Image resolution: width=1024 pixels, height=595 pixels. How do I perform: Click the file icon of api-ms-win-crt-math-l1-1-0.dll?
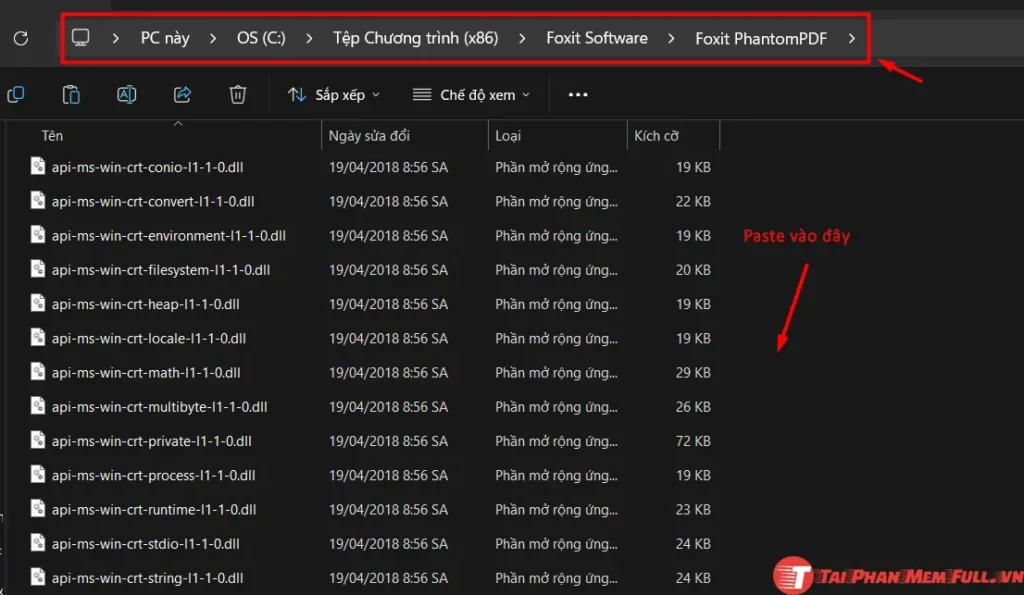(x=36, y=372)
